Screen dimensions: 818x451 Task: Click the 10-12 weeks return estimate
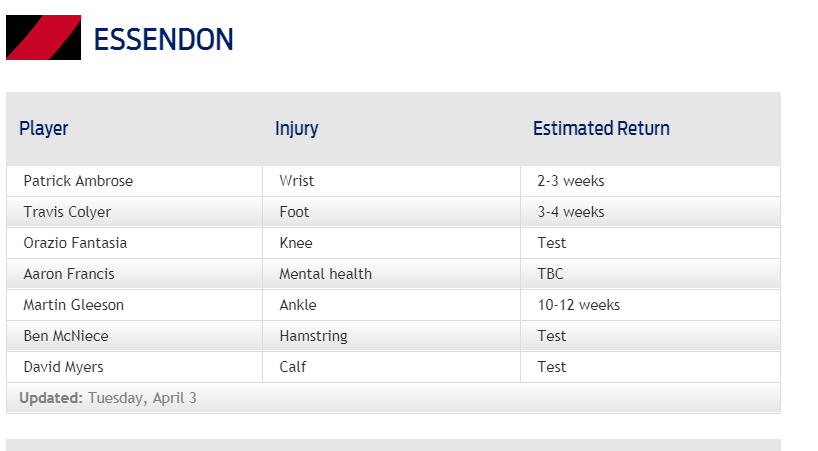pyautogui.click(x=579, y=304)
